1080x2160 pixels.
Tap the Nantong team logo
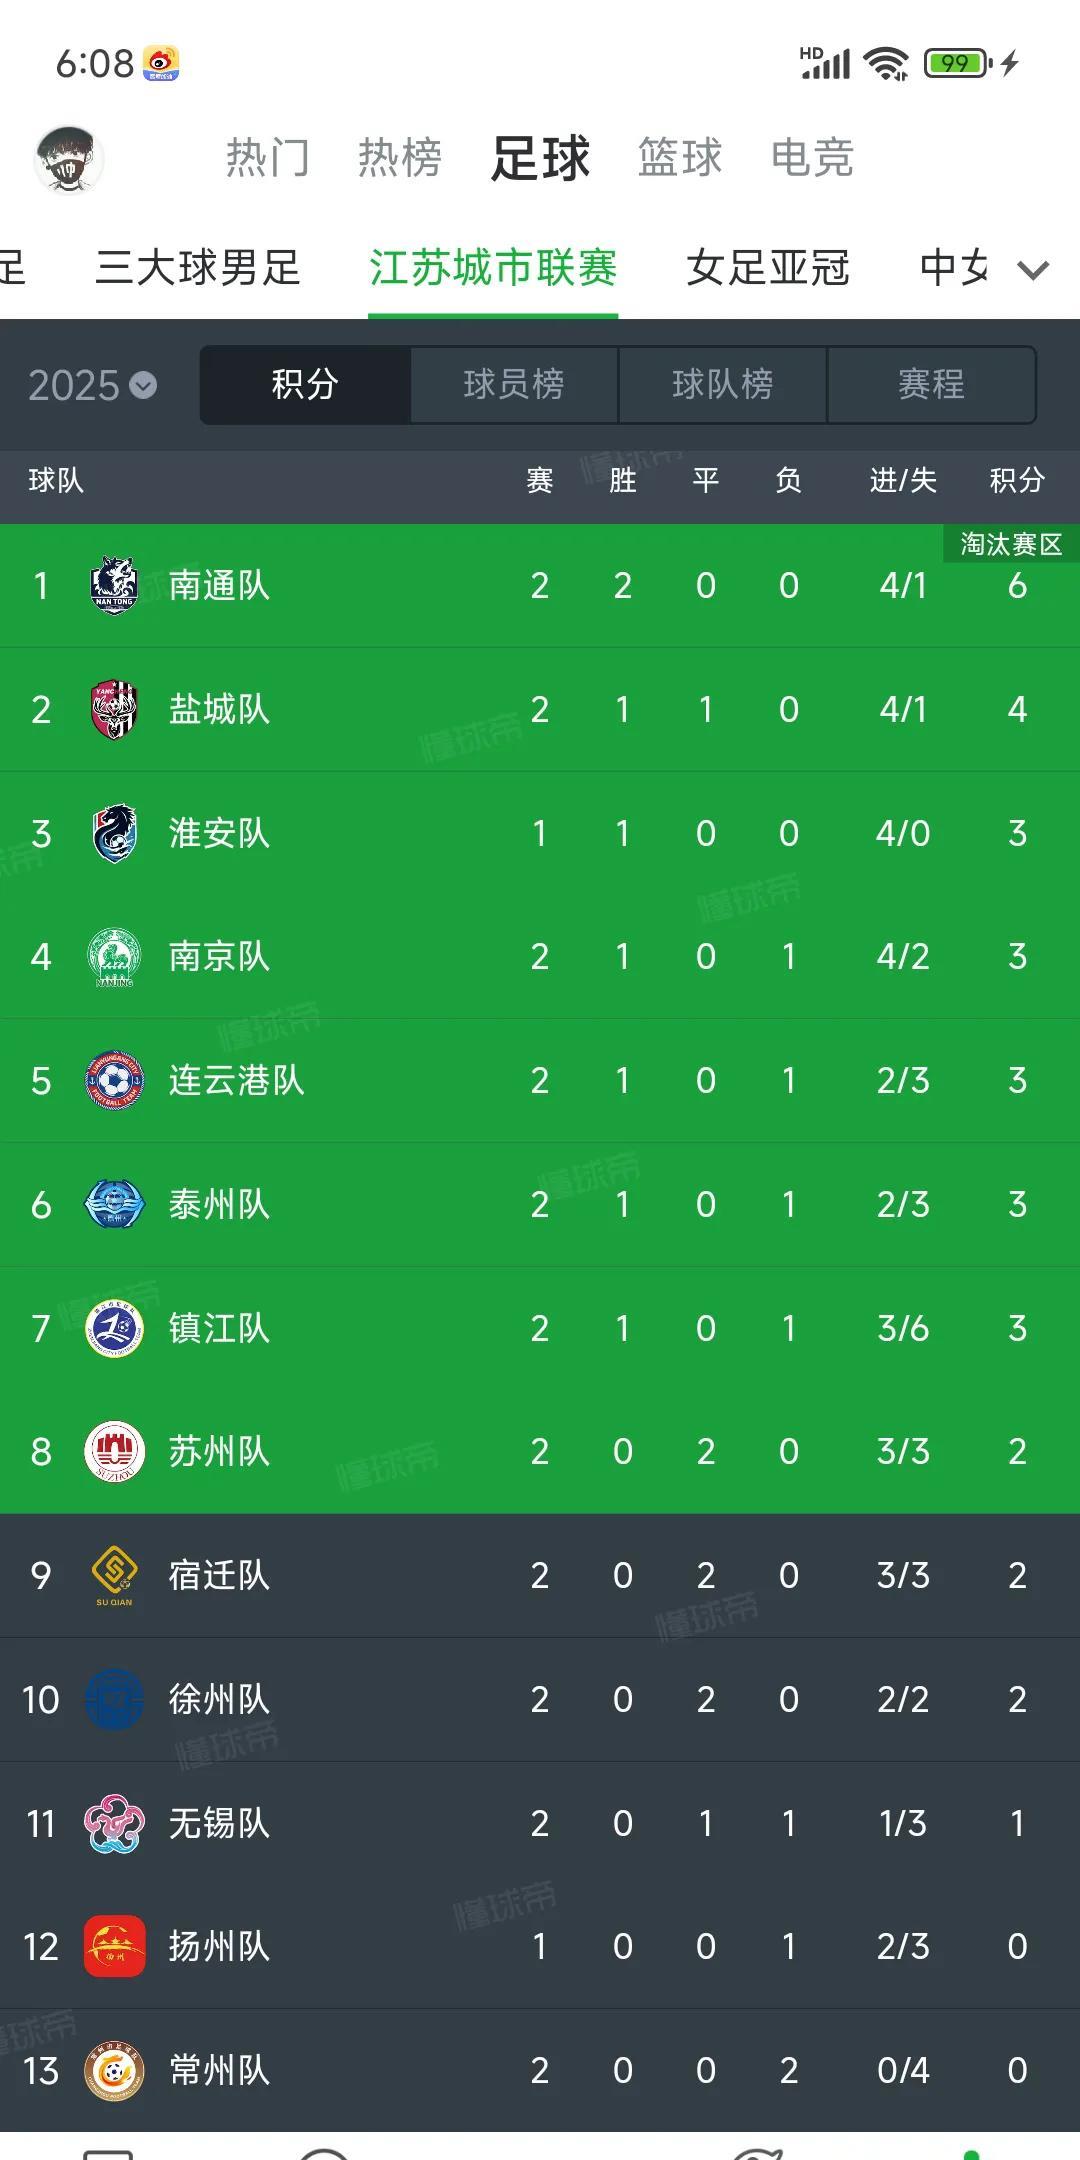pyautogui.click(x=114, y=585)
